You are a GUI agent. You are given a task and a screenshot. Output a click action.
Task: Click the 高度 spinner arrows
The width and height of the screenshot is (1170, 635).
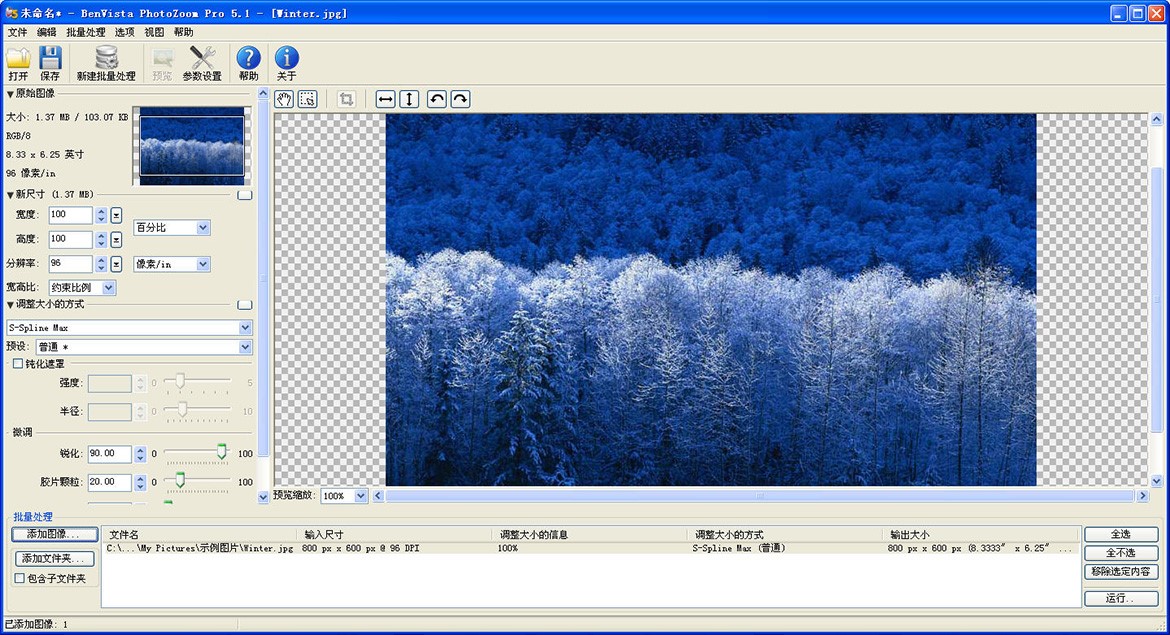tap(101, 240)
